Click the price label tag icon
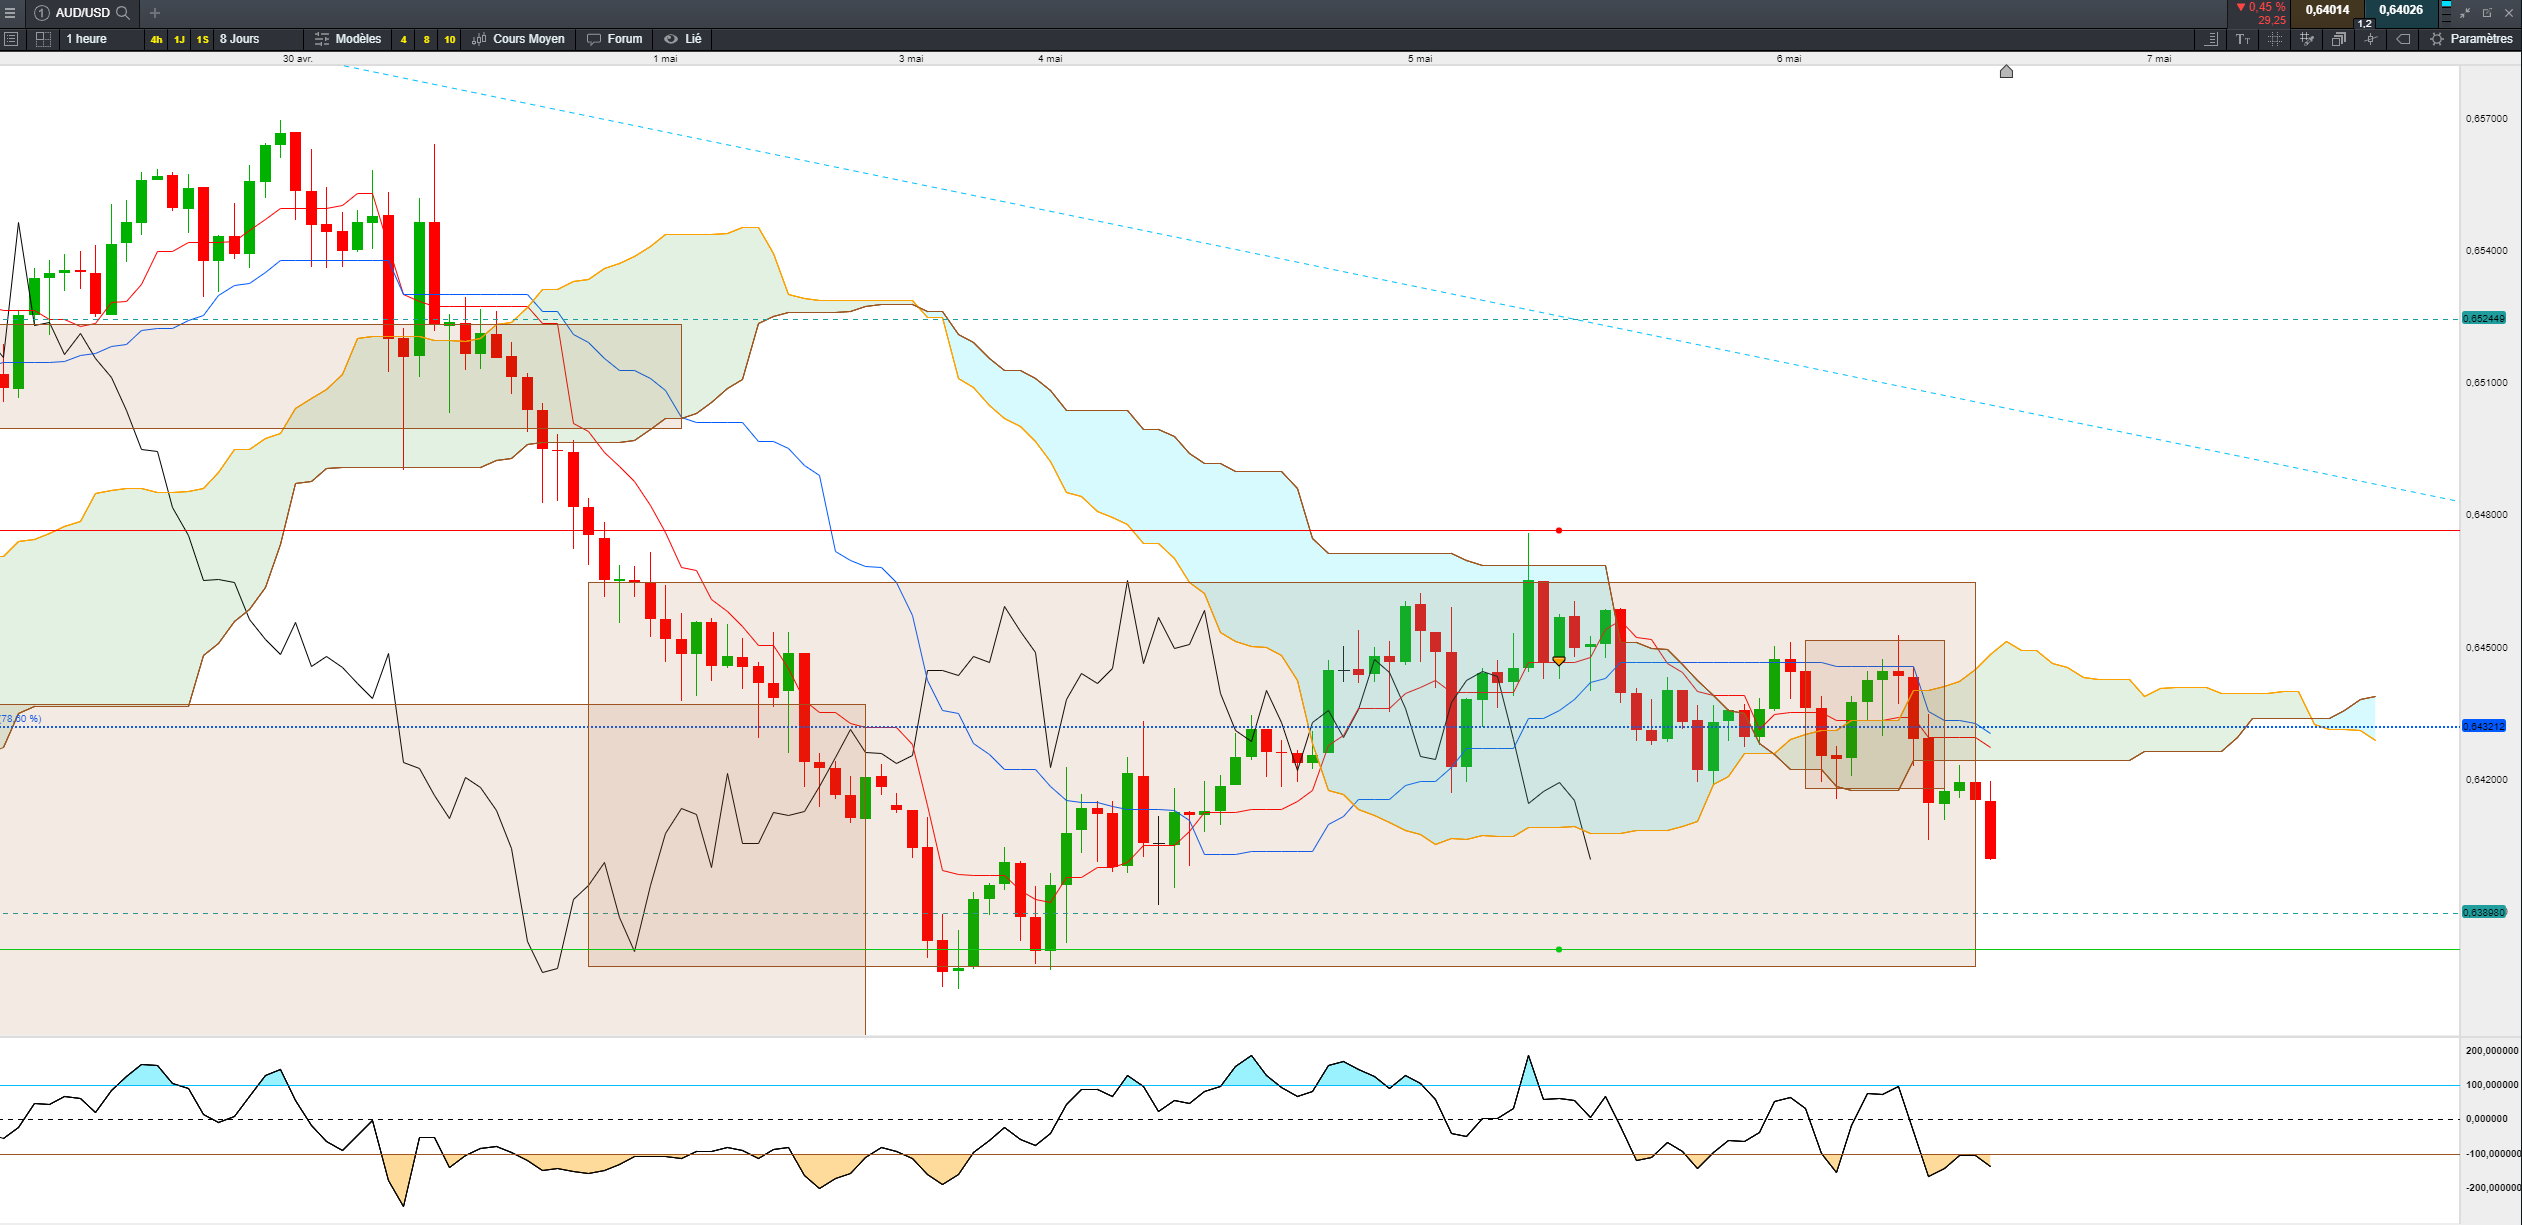 tap(2403, 39)
